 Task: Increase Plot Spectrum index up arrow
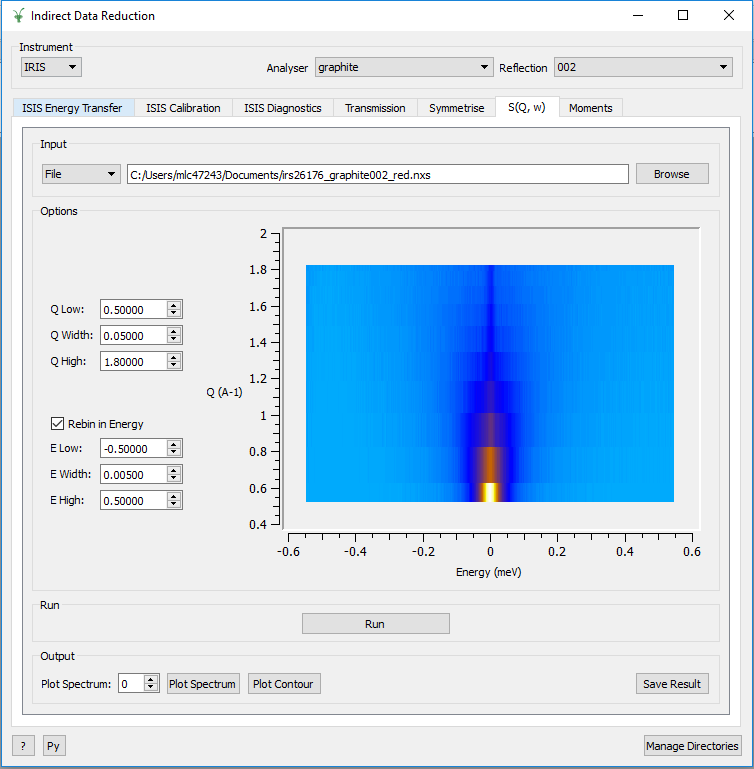[151, 679]
